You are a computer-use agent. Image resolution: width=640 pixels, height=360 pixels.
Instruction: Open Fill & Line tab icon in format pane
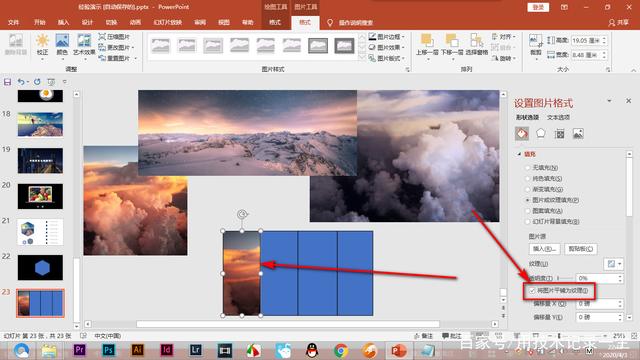pos(522,133)
